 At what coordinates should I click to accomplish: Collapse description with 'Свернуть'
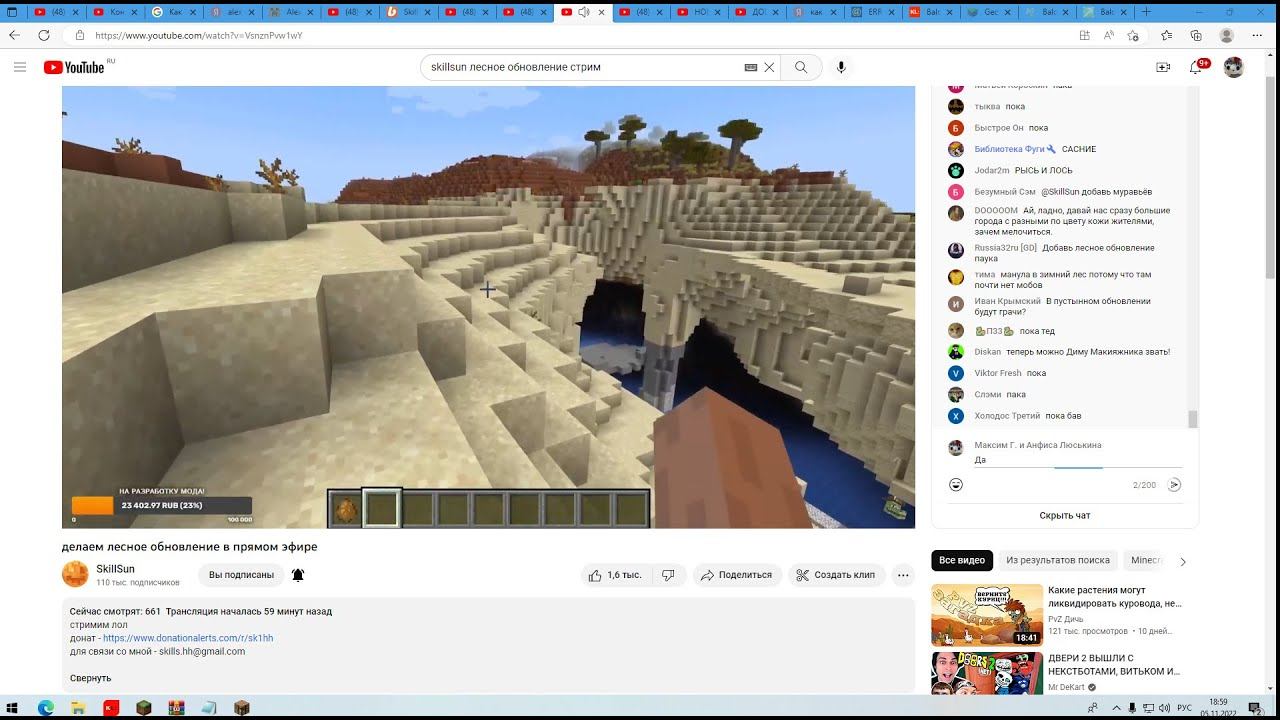point(90,678)
